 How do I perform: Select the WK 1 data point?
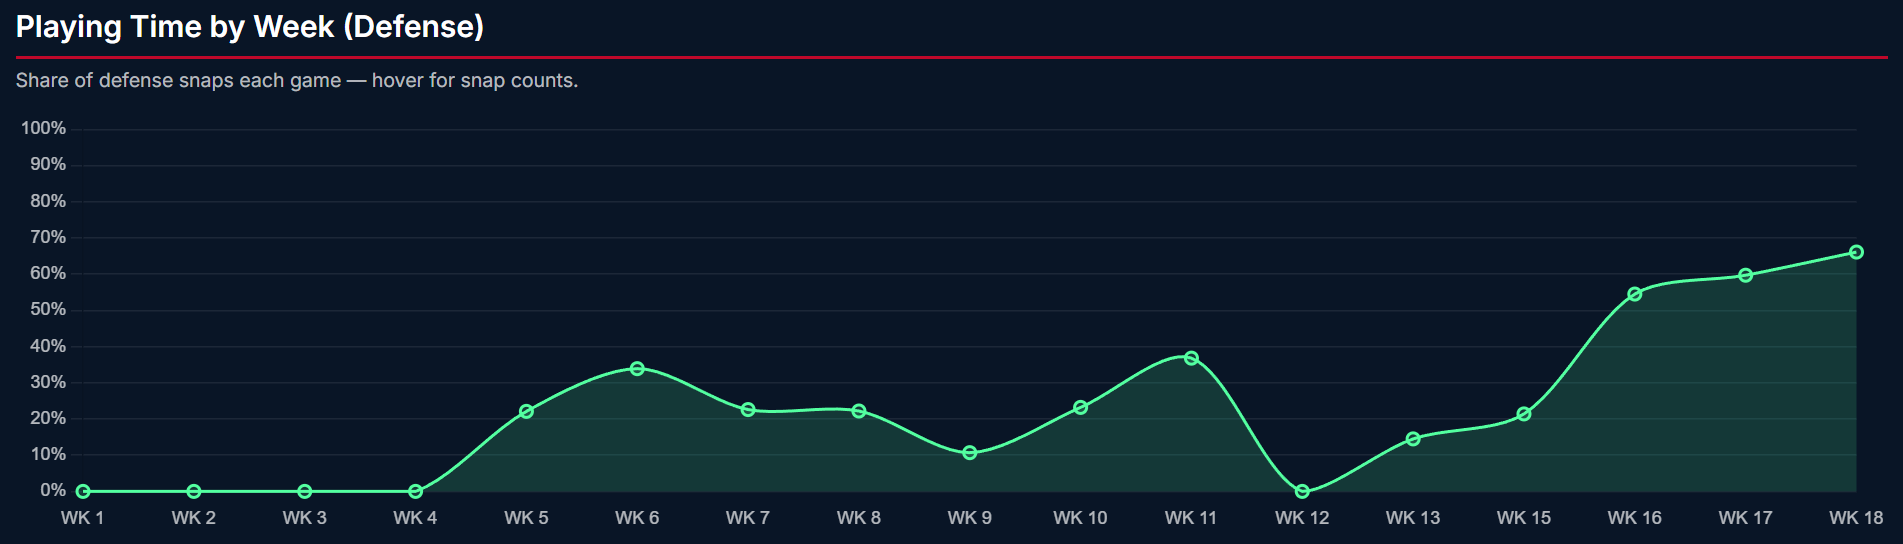(x=83, y=491)
